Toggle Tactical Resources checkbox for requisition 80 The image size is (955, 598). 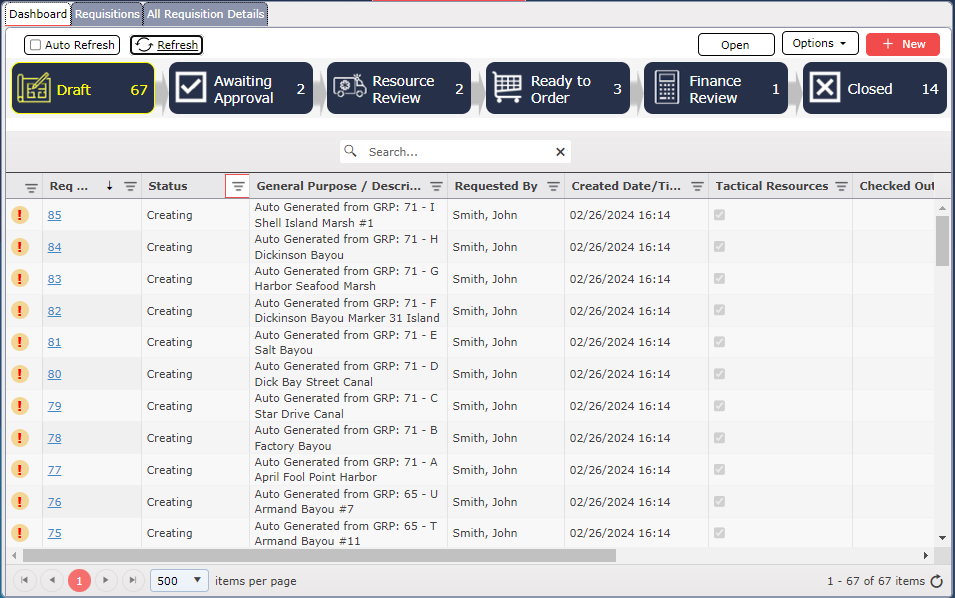click(719, 374)
